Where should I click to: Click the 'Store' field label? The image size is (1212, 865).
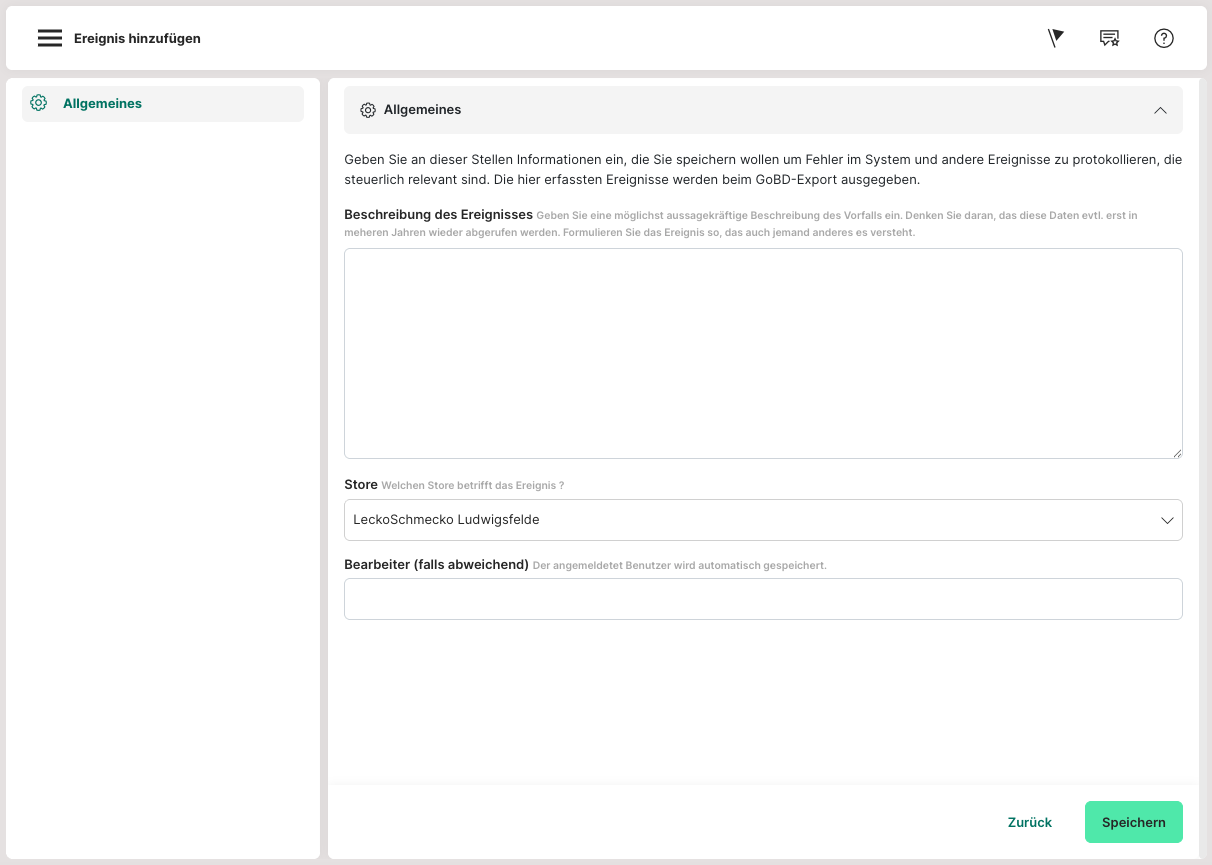pyautogui.click(x=361, y=485)
